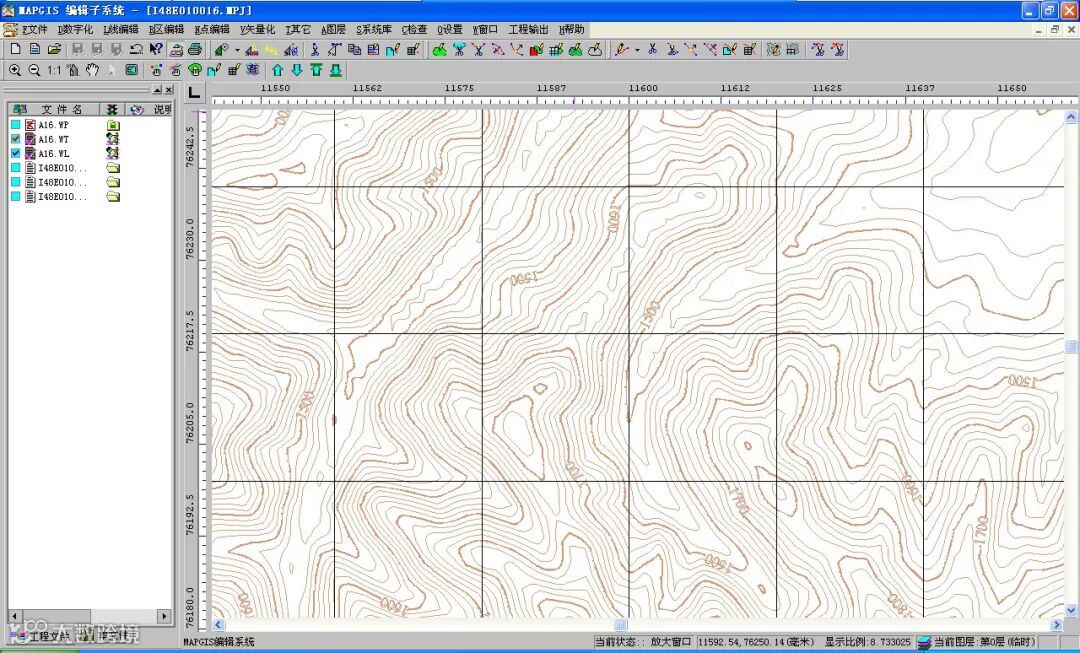
Task: Open dropdown arrow beside point input tool
Action: pyautogui.click(x=237, y=50)
